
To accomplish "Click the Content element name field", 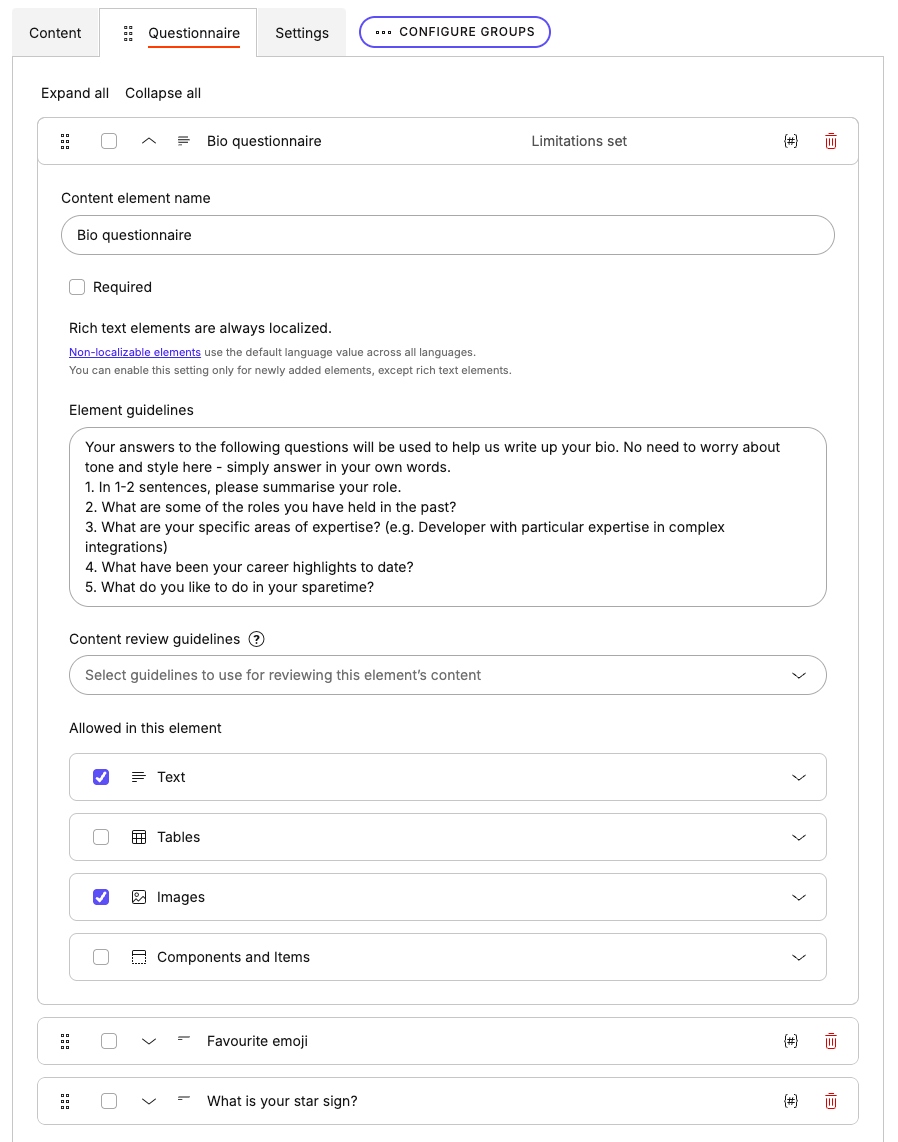I will 447,235.
